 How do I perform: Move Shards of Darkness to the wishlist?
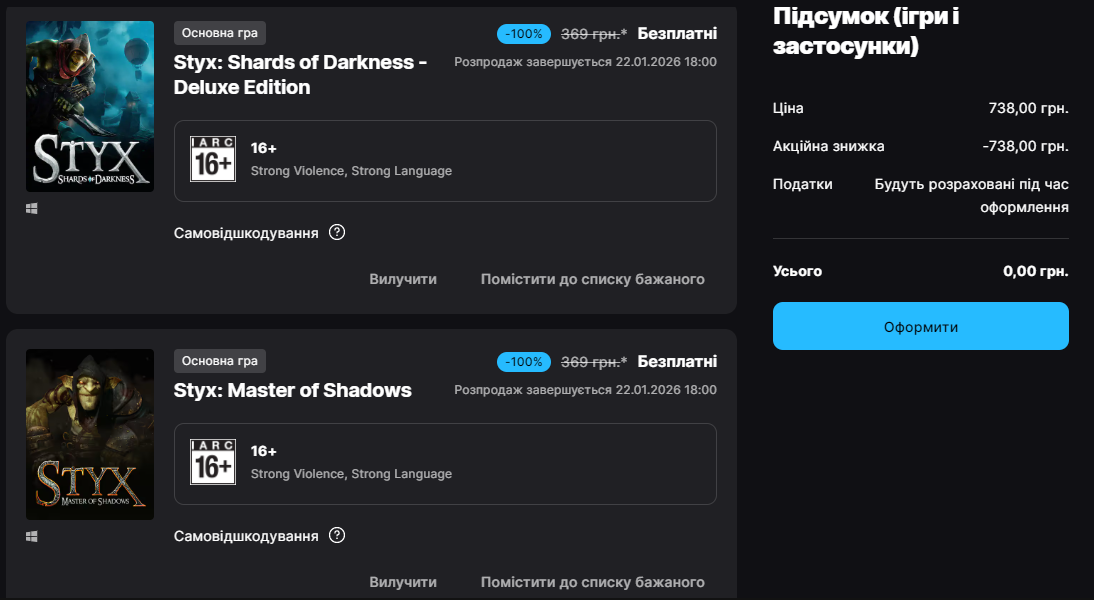[x=592, y=279]
